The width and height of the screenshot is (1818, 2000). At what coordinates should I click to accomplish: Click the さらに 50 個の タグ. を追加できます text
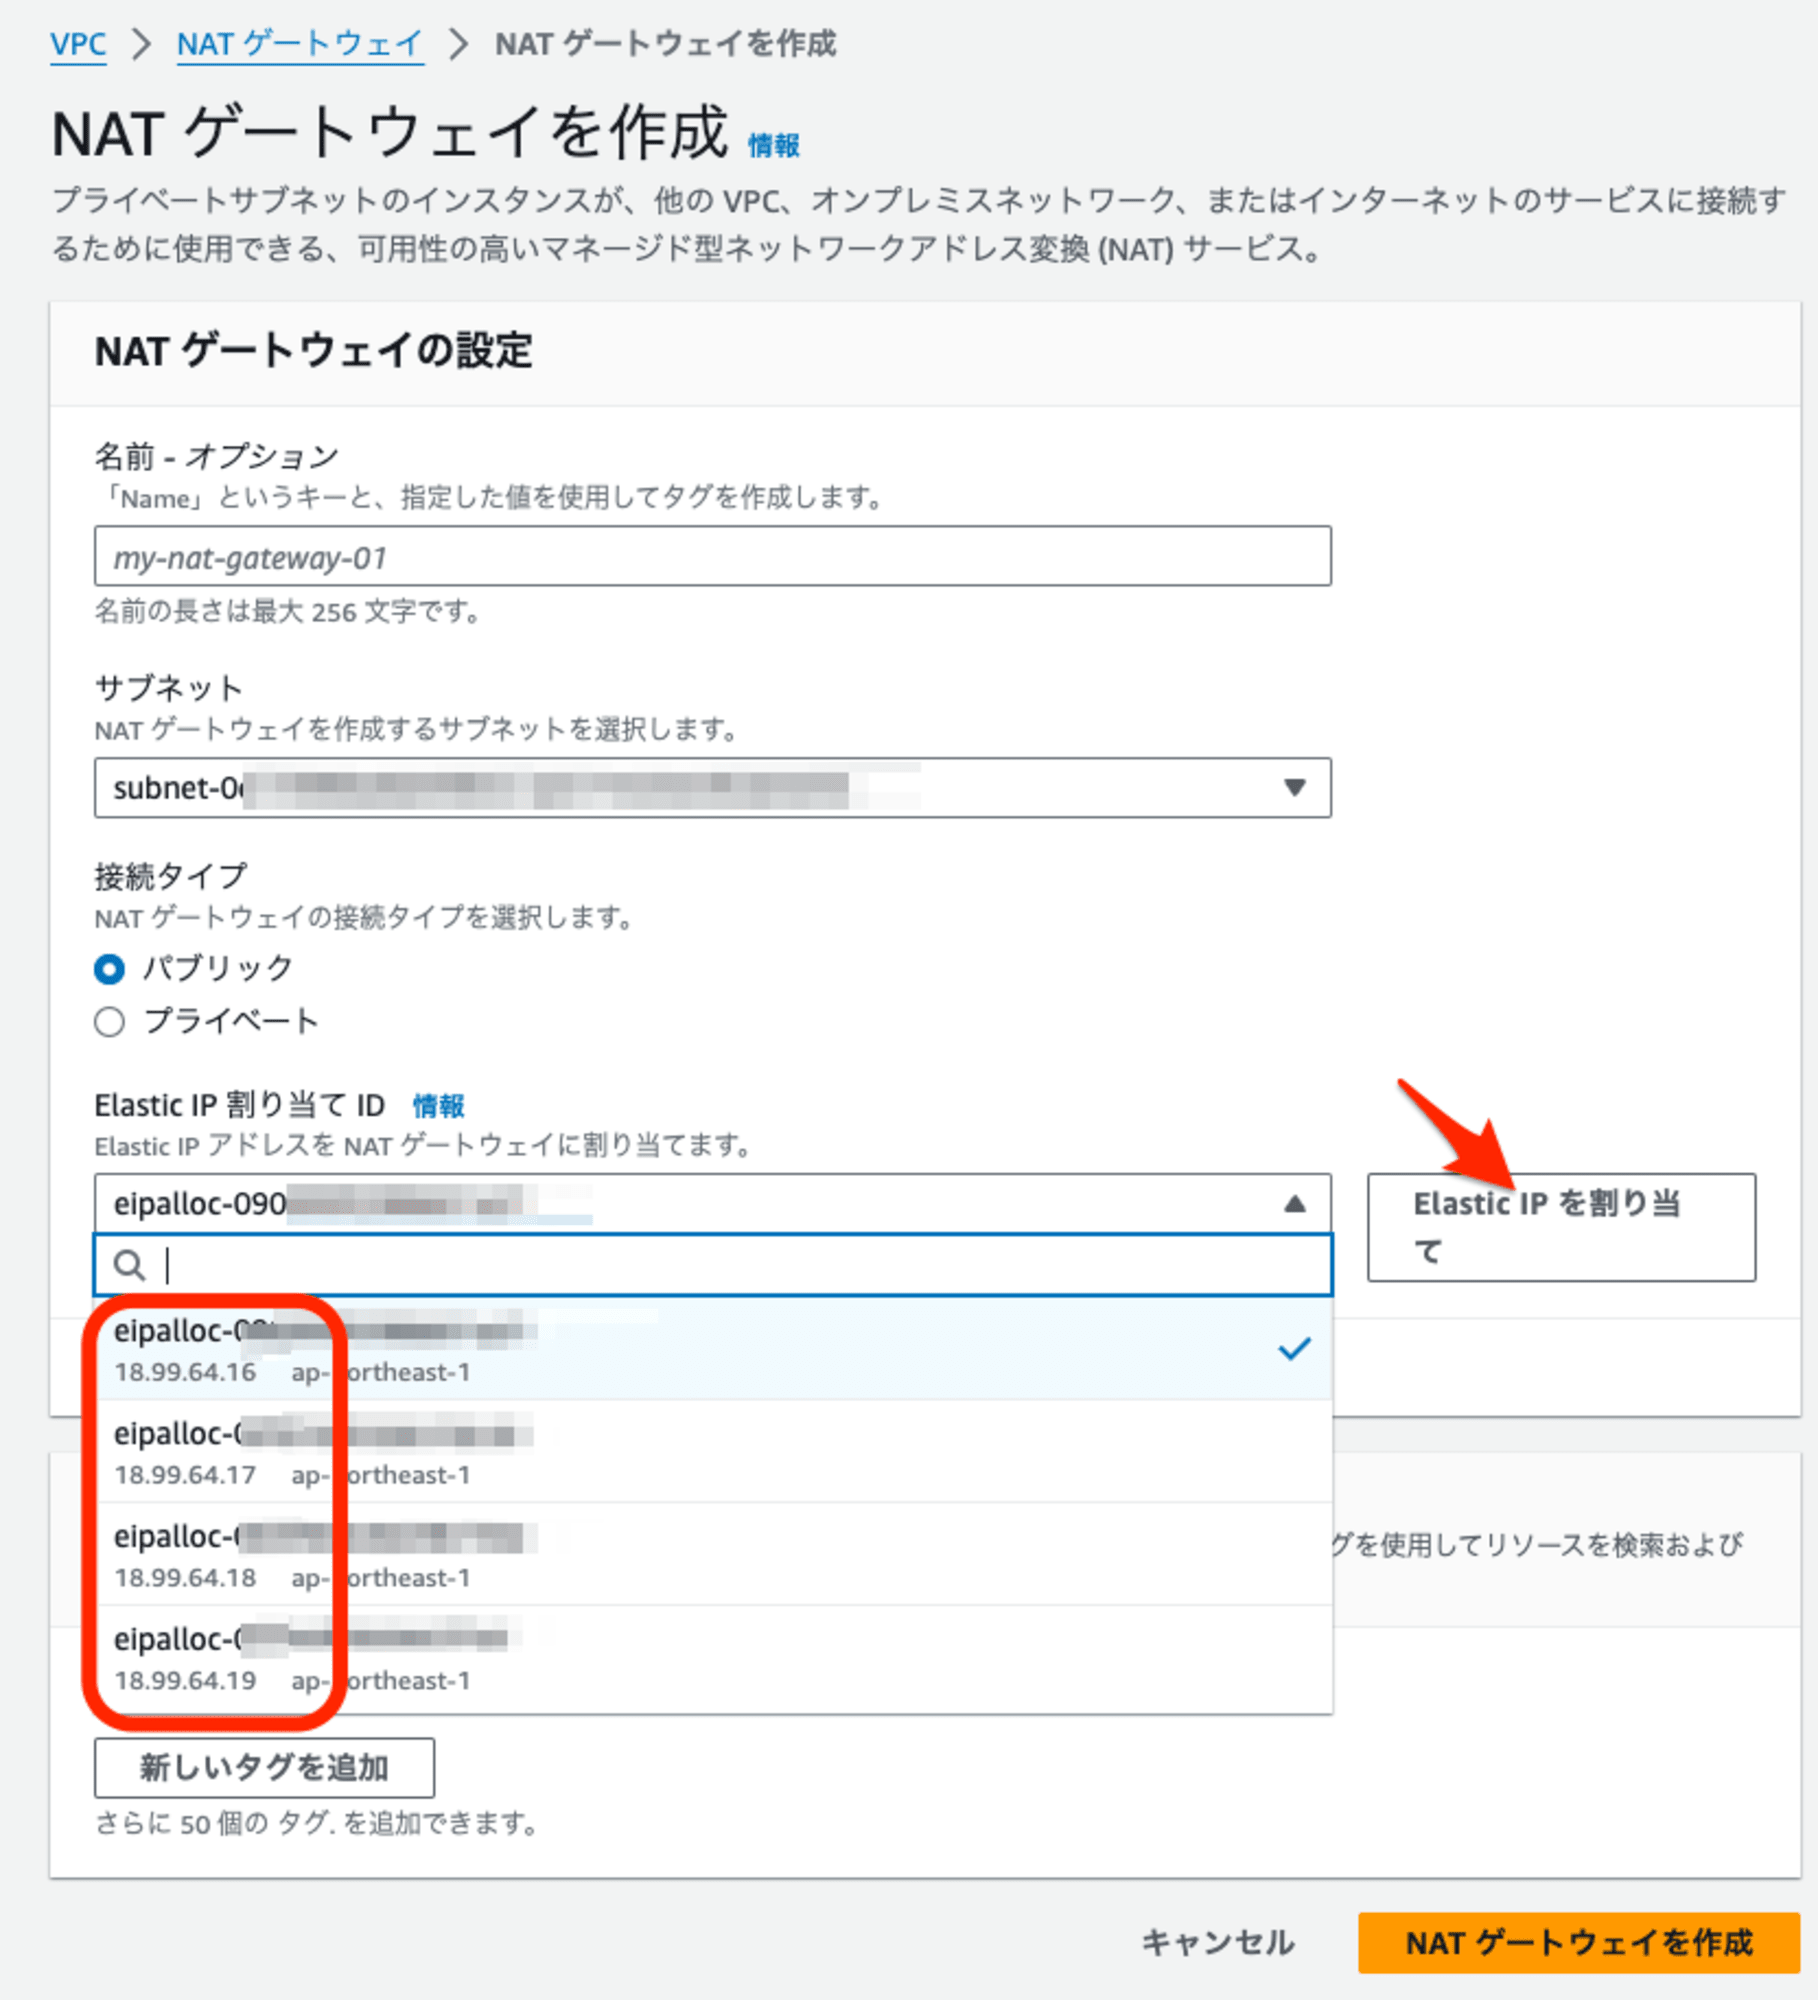pos(317,1824)
